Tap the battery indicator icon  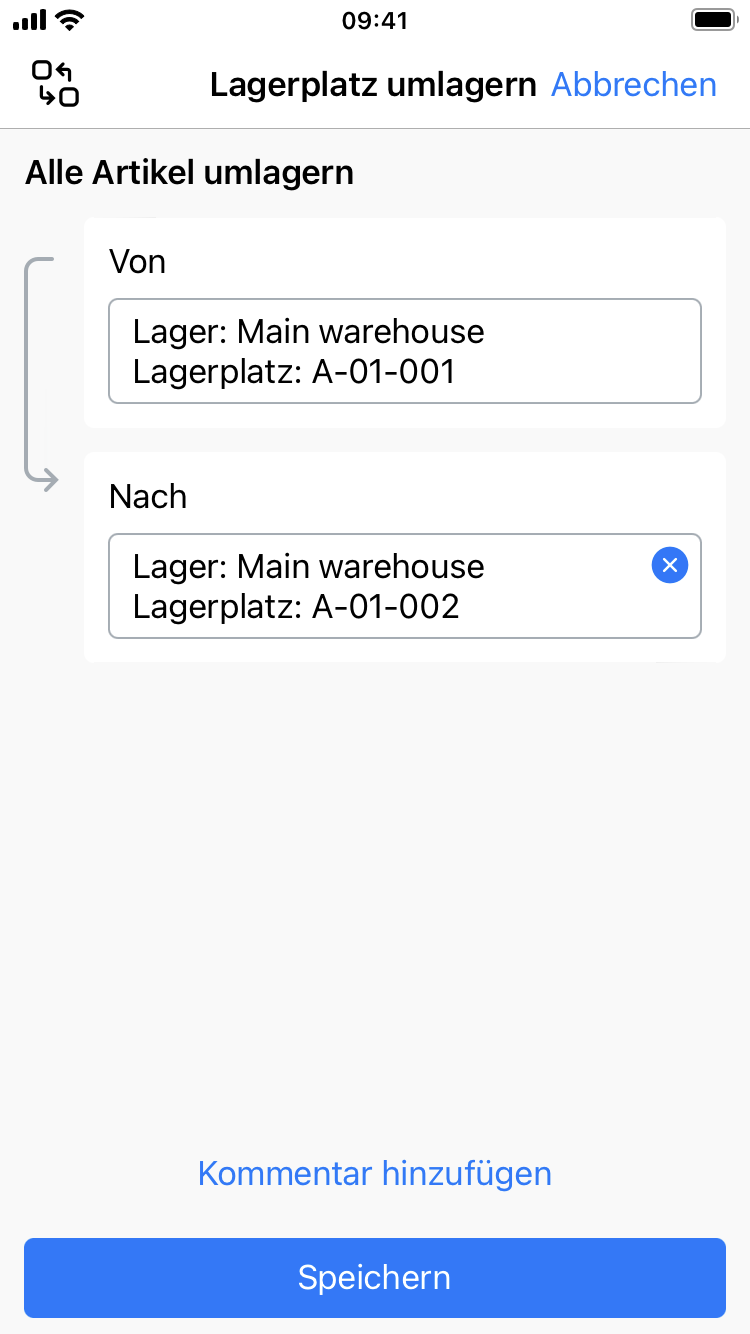coord(714,20)
